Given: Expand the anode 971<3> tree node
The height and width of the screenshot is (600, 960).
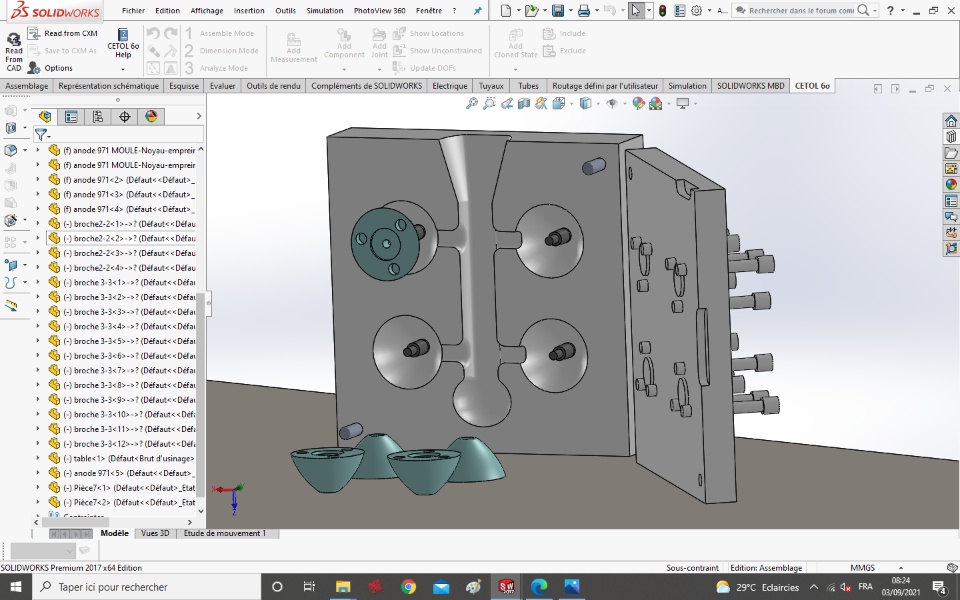Looking at the screenshot, I should pos(39,194).
